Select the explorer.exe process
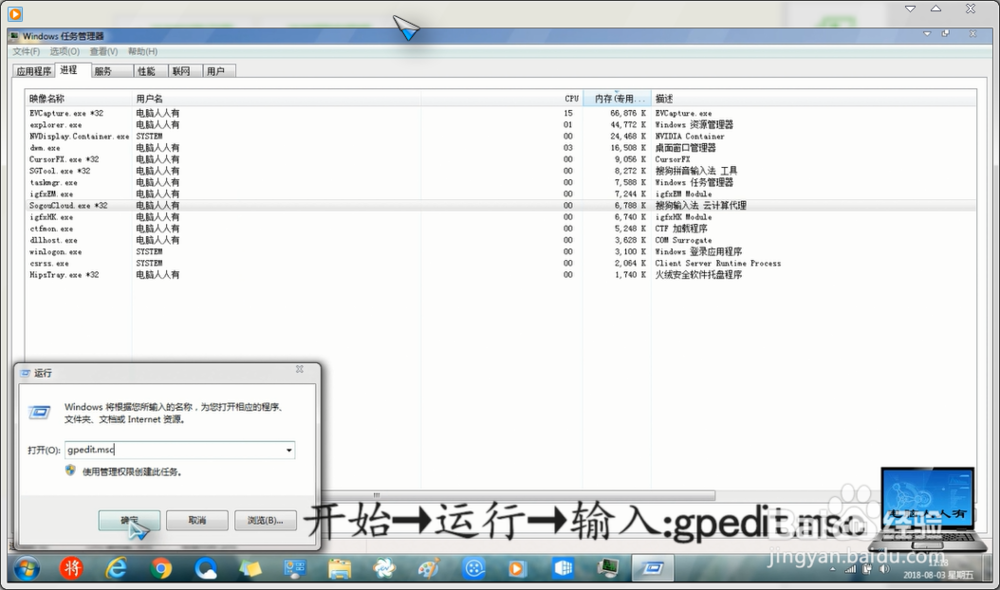This screenshot has height=590, width=1000. (x=500, y=125)
